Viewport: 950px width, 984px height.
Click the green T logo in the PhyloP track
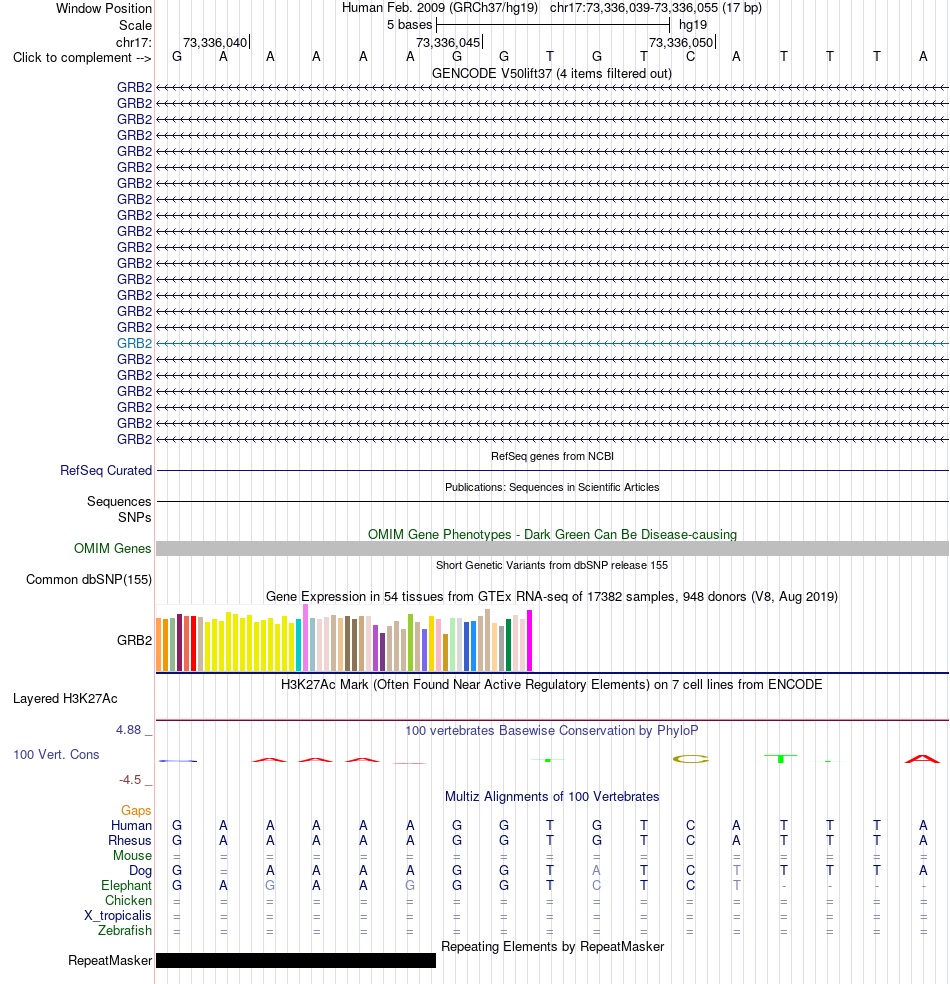(x=781, y=759)
